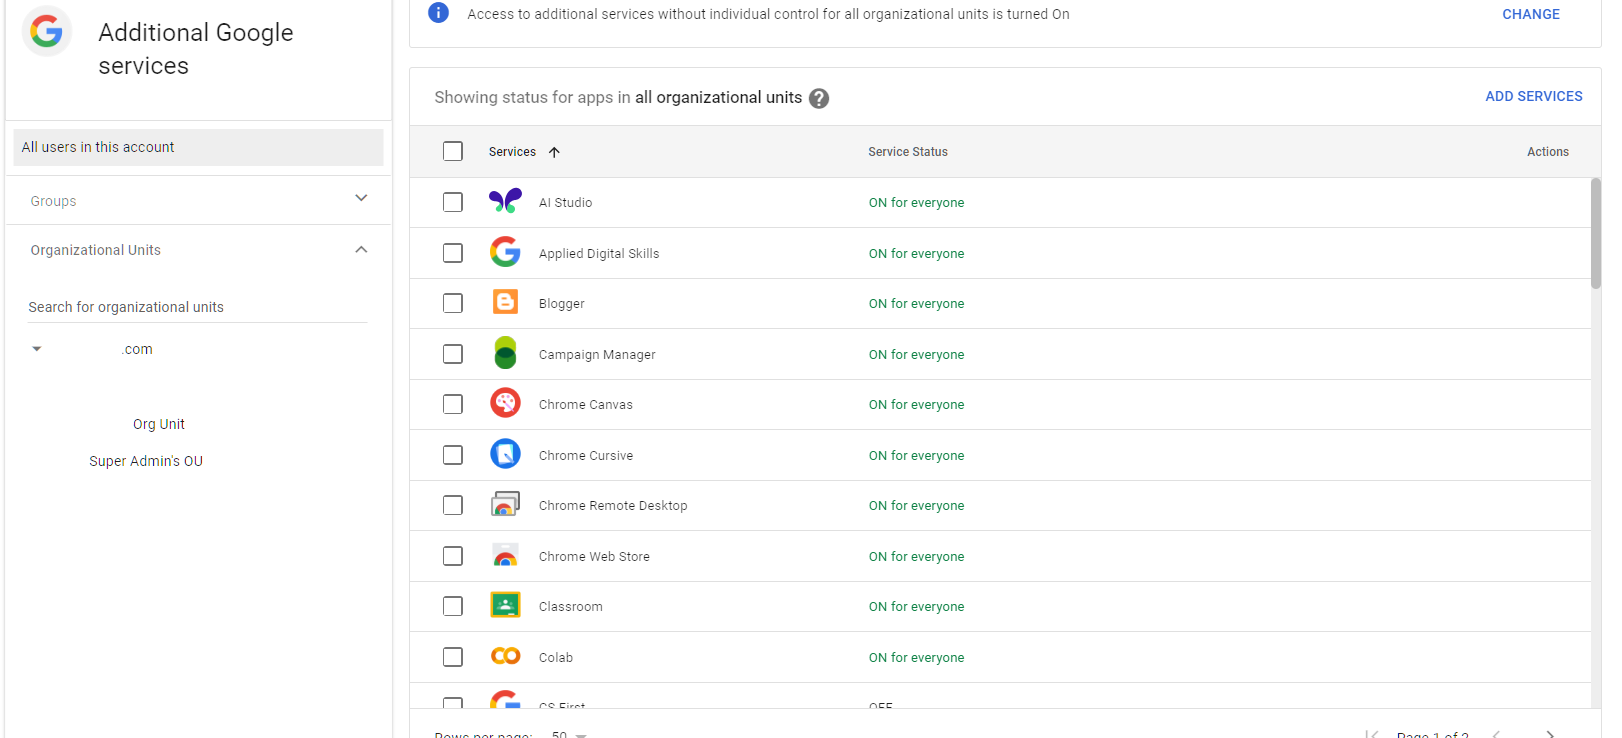Click the AI Studio service icon
1622x738 pixels.
505,201
